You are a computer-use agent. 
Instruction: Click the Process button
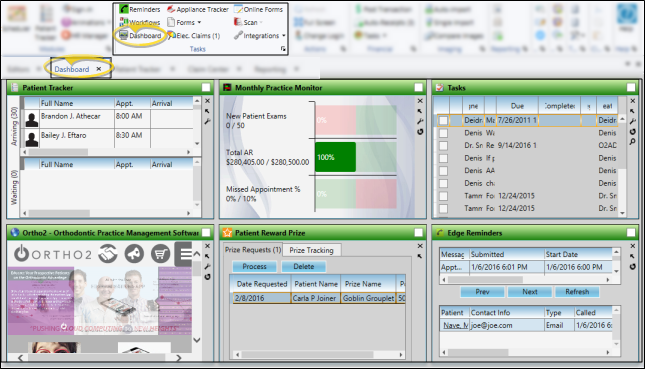tap(254, 267)
